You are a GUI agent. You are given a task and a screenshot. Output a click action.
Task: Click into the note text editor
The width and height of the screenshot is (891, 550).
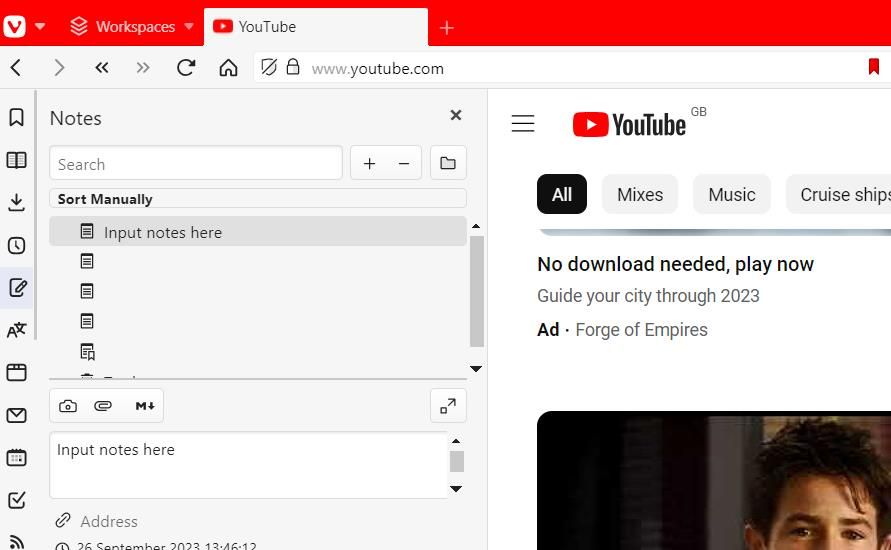pyautogui.click(x=249, y=465)
